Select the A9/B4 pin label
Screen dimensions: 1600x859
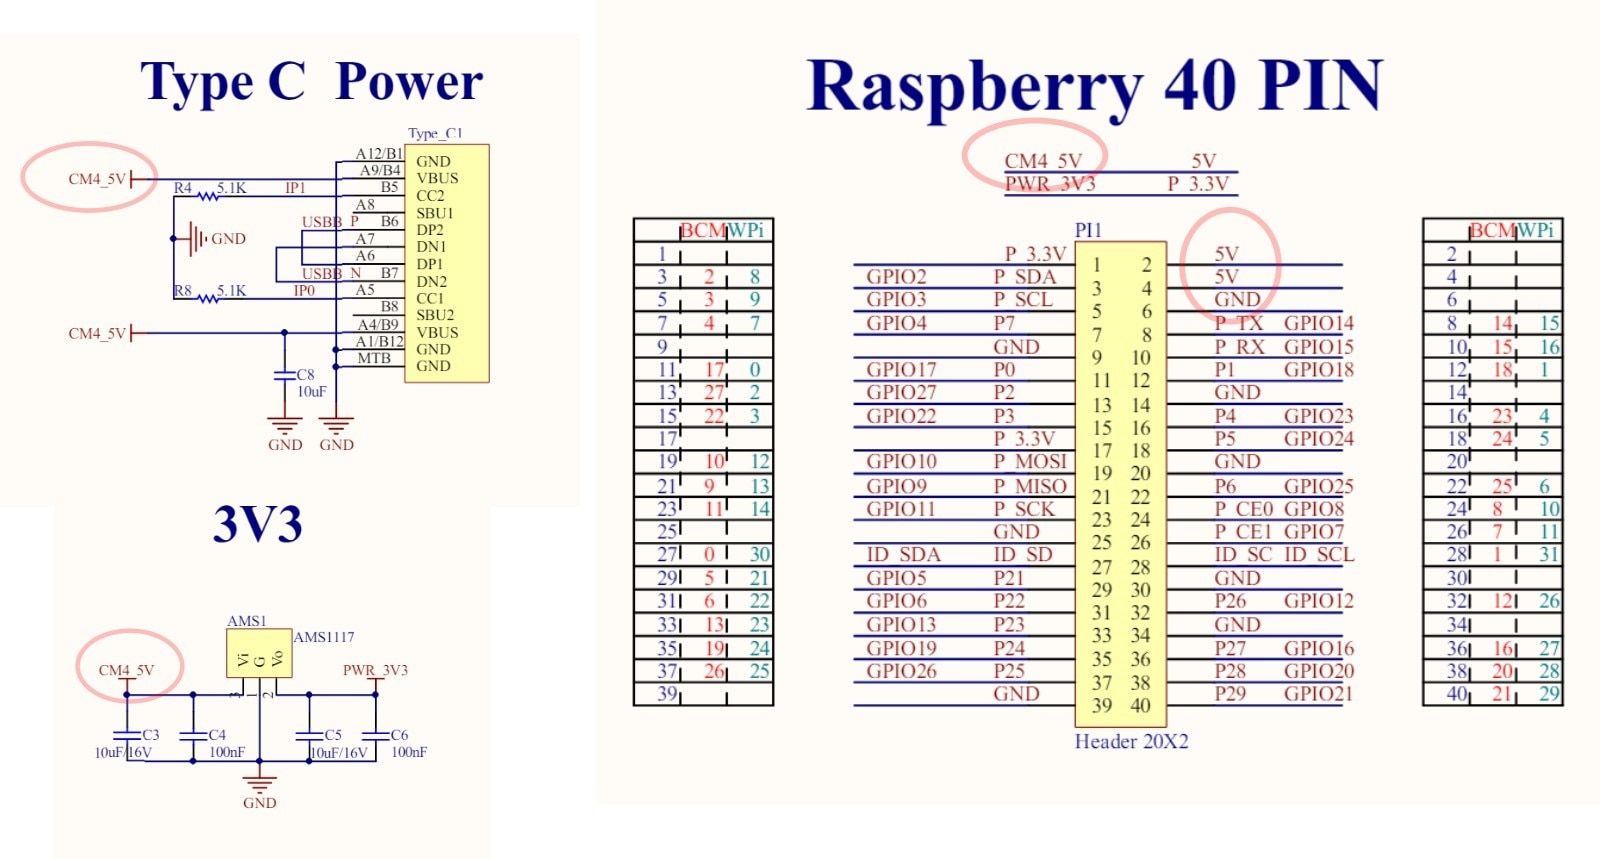click(x=380, y=171)
